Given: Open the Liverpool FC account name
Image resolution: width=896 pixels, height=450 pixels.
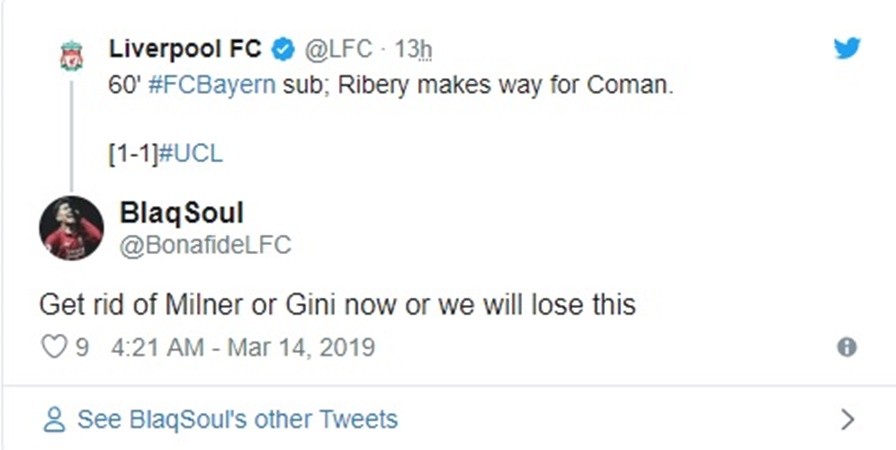Looking at the screenshot, I should [185, 49].
